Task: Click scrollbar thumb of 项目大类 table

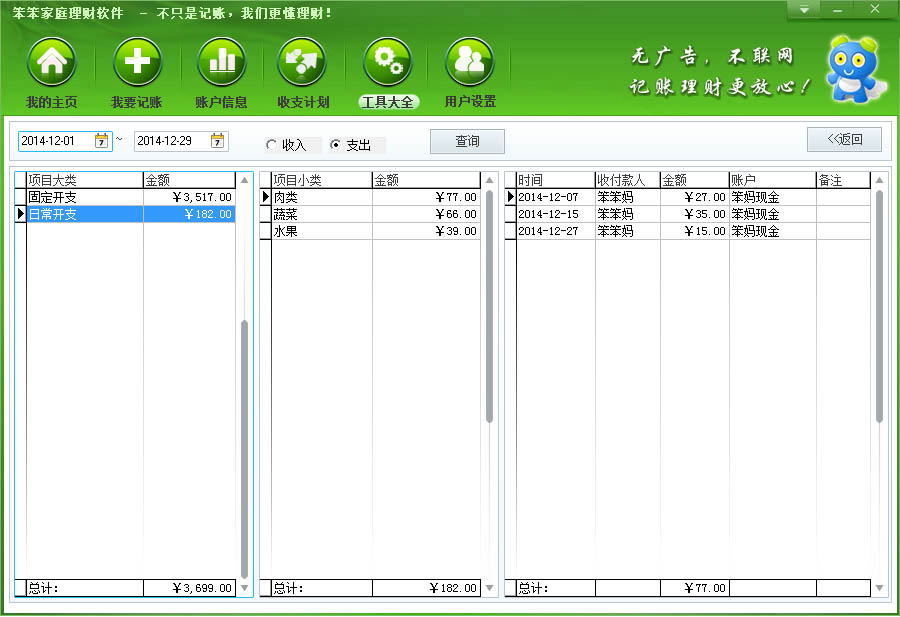Action: click(x=245, y=449)
